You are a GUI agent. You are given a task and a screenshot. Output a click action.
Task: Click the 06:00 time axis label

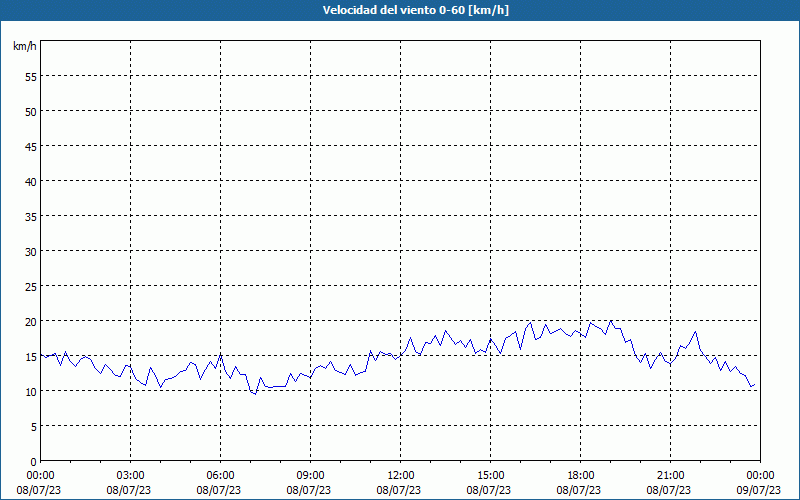coord(220,476)
